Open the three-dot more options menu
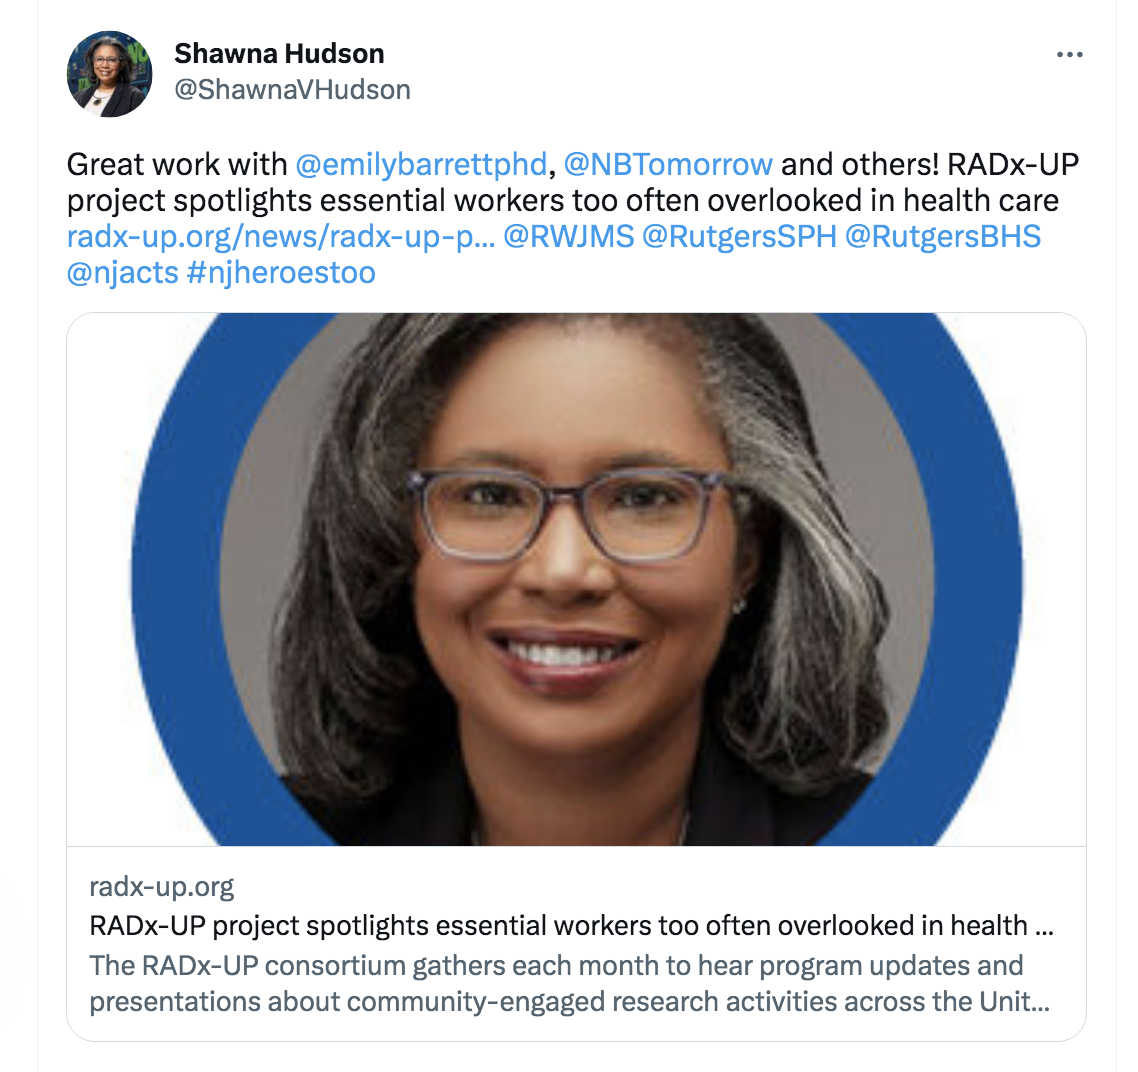The height and width of the screenshot is (1072, 1138). coord(1069,54)
